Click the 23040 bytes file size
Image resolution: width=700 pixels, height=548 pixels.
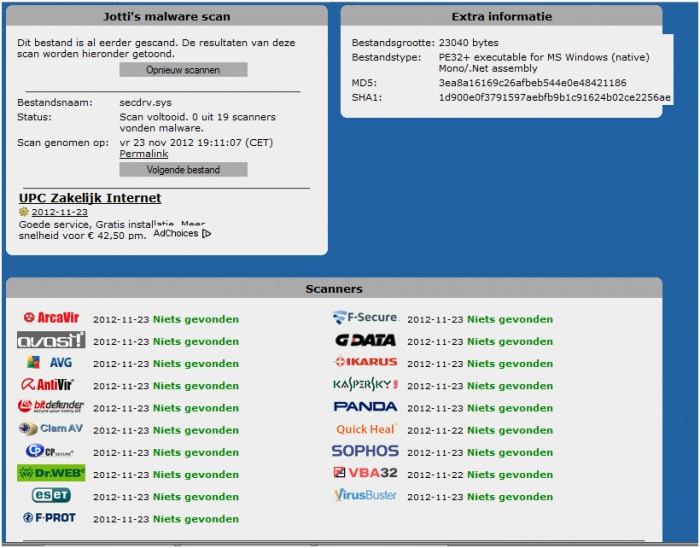[x=469, y=43]
